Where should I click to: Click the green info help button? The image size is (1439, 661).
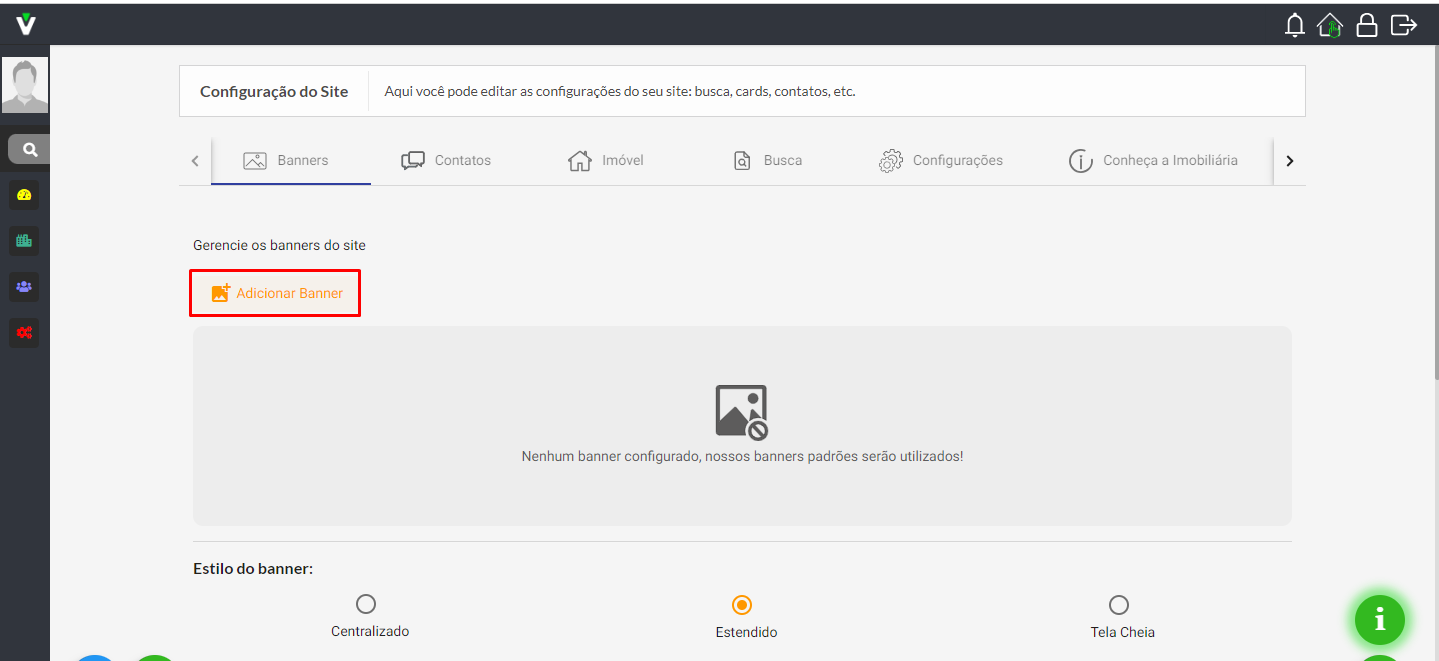pos(1380,620)
